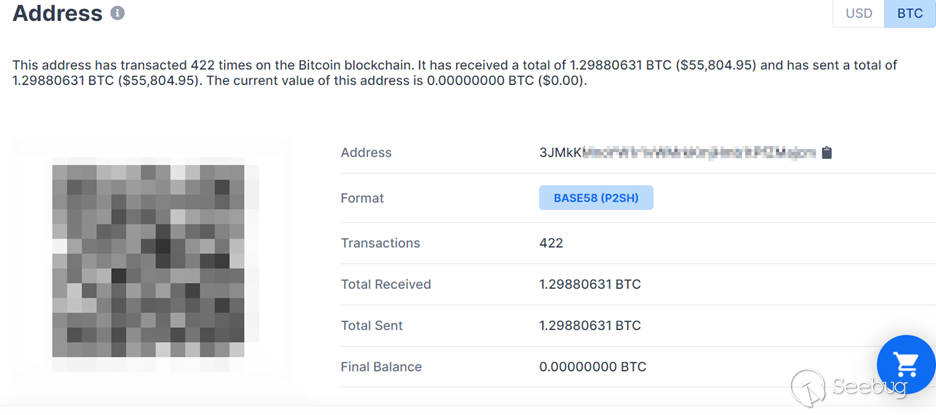Switch currency display to BTC
936x415 pixels.
(x=910, y=14)
